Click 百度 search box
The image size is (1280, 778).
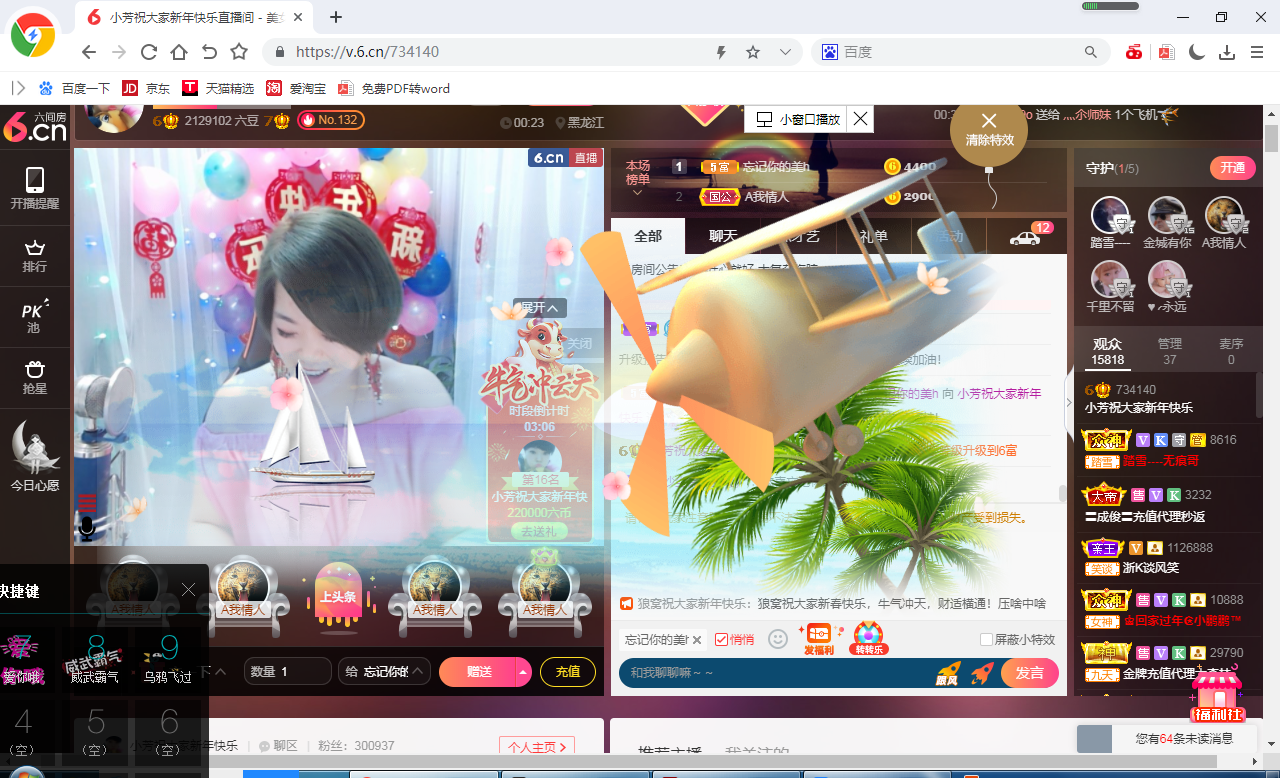(x=960, y=52)
